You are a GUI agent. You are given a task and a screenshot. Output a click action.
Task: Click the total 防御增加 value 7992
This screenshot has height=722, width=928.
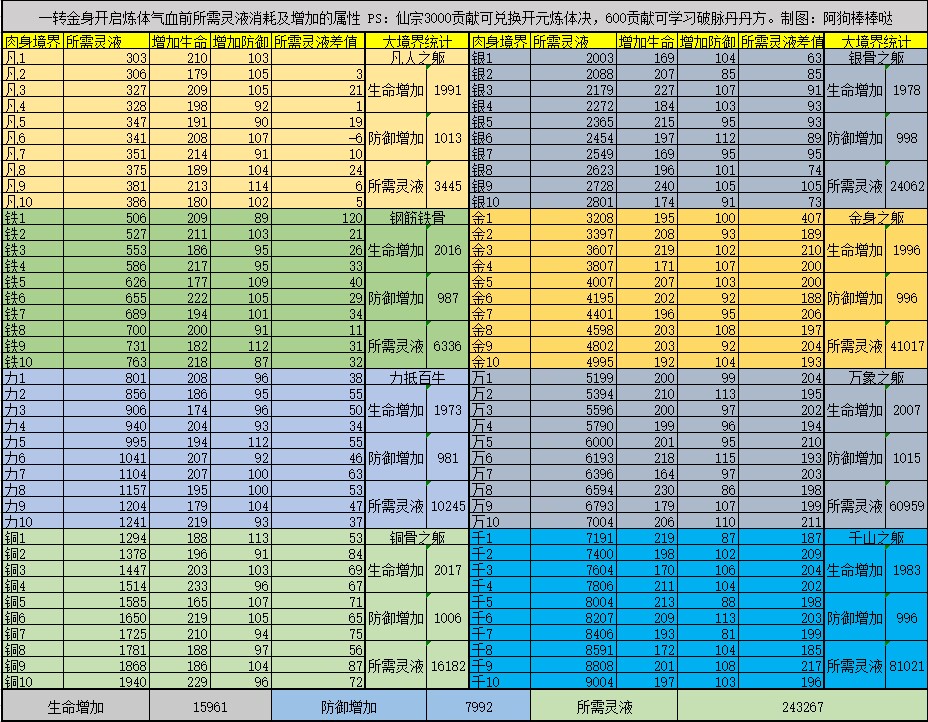[478, 707]
